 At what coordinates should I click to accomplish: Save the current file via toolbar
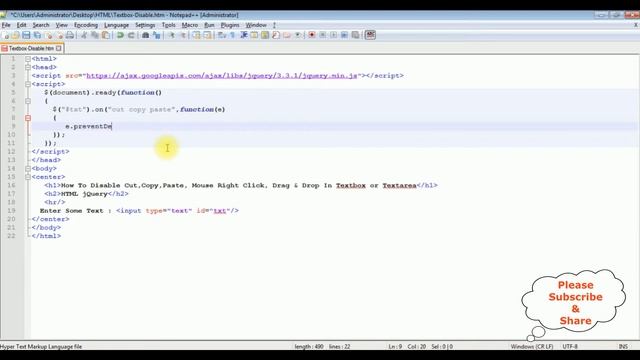tap(26, 35)
